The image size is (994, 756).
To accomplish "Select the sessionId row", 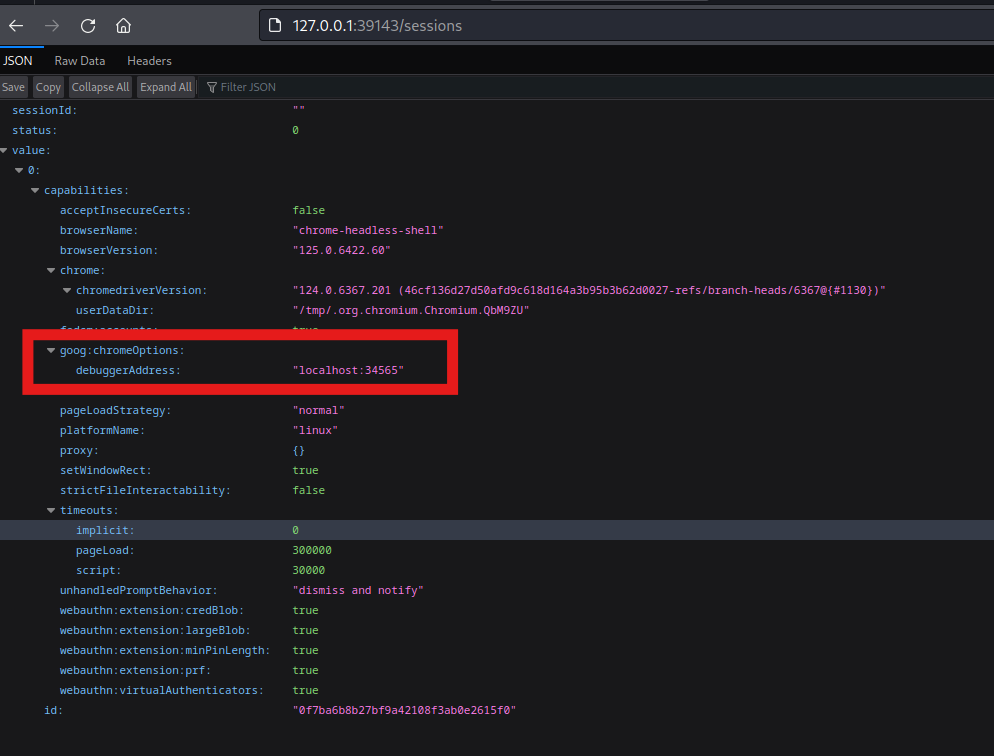I will (497, 110).
